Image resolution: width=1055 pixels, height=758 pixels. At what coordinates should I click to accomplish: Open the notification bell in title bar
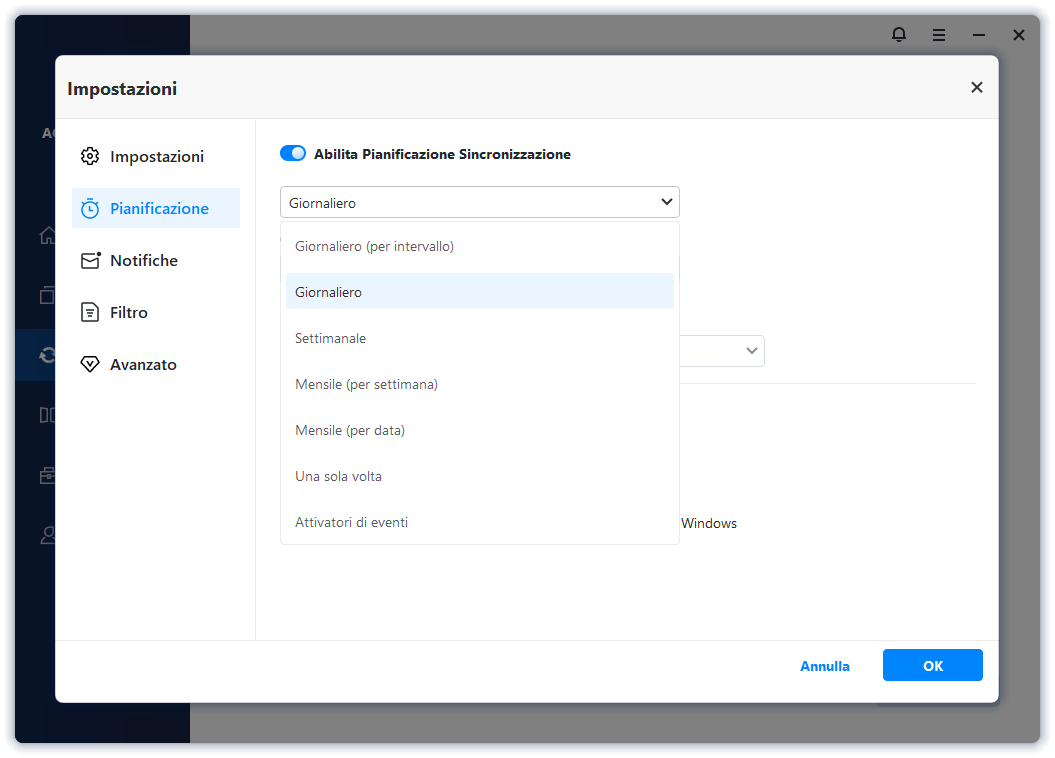click(x=899, y=35)
